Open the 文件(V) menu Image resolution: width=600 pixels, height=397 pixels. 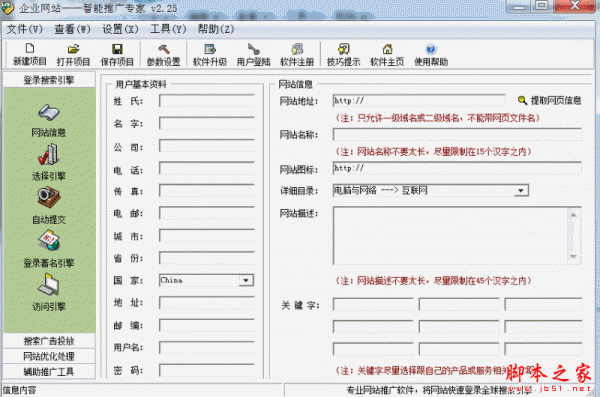tap(24, 29)
